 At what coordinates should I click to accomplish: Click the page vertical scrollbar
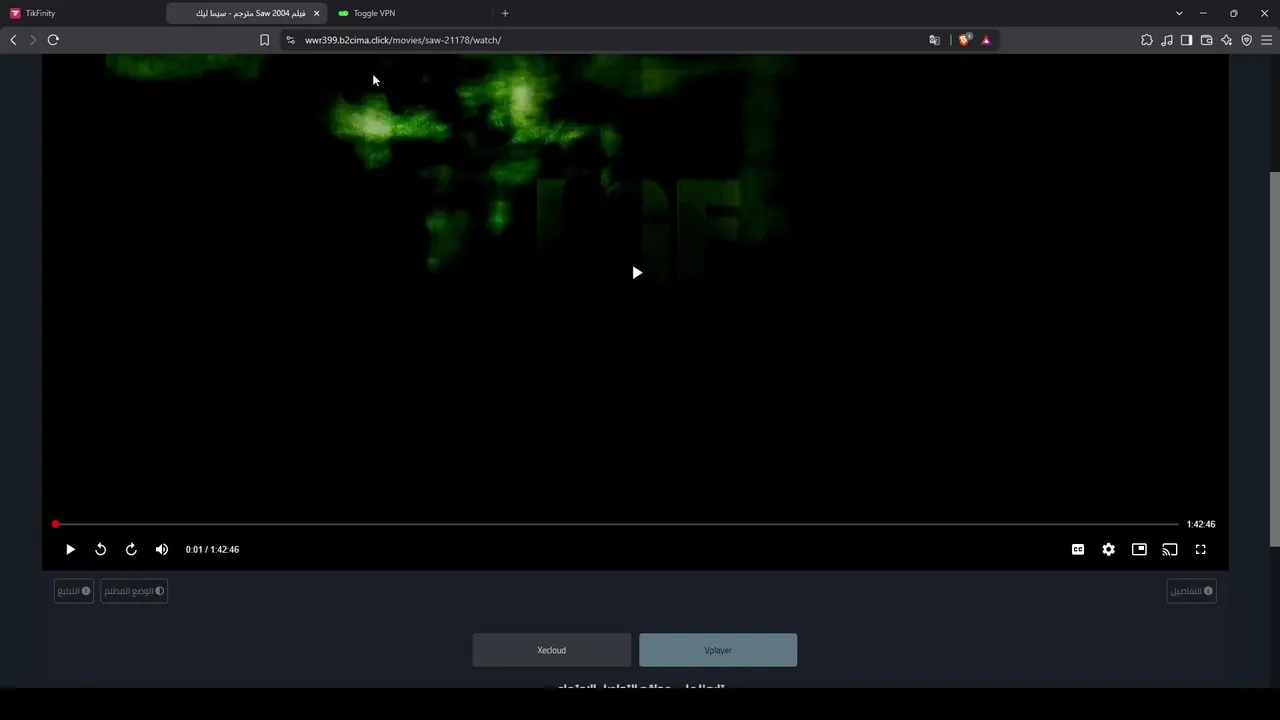pyautogui.click(x=1275, y=359)
